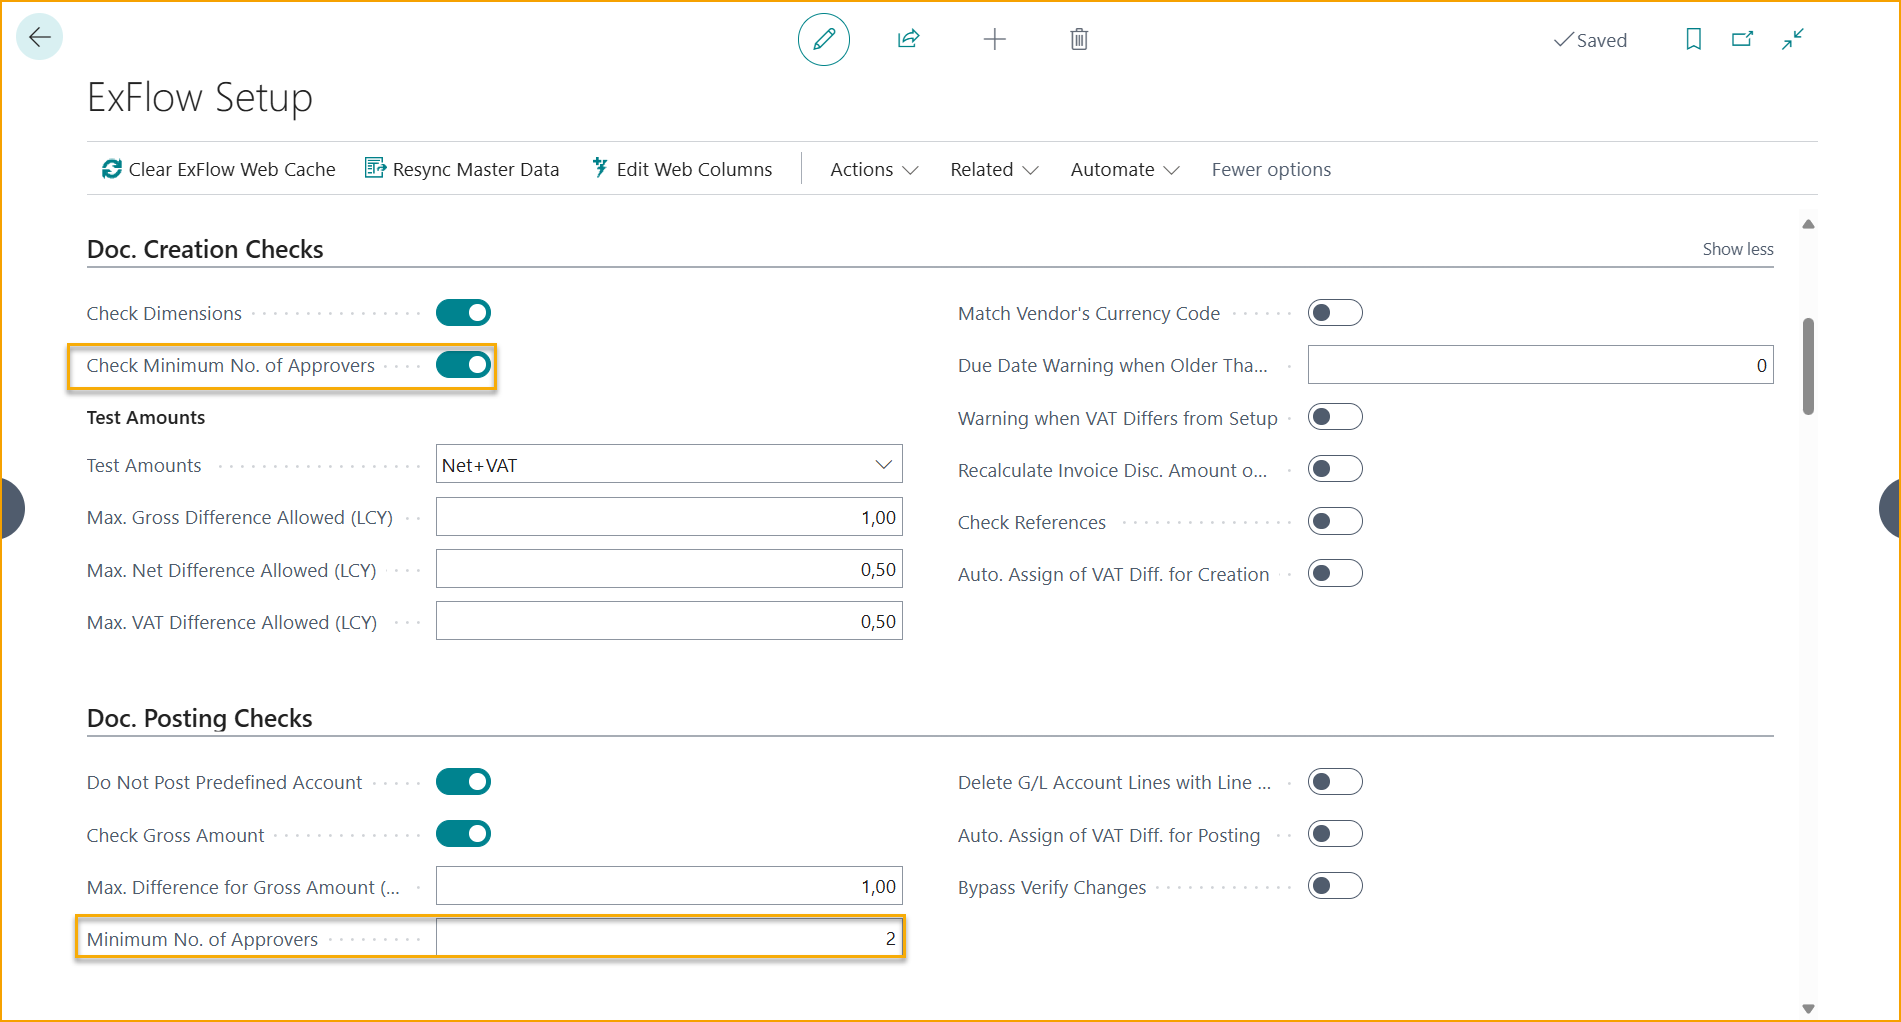This screenshot has width=1901, height=1022.
Task: Click the Automate menu
Action: (1123, 169)
